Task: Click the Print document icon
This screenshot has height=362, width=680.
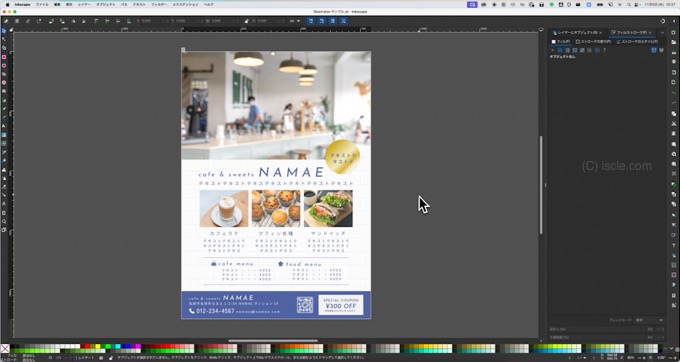Action: (673, 61)
